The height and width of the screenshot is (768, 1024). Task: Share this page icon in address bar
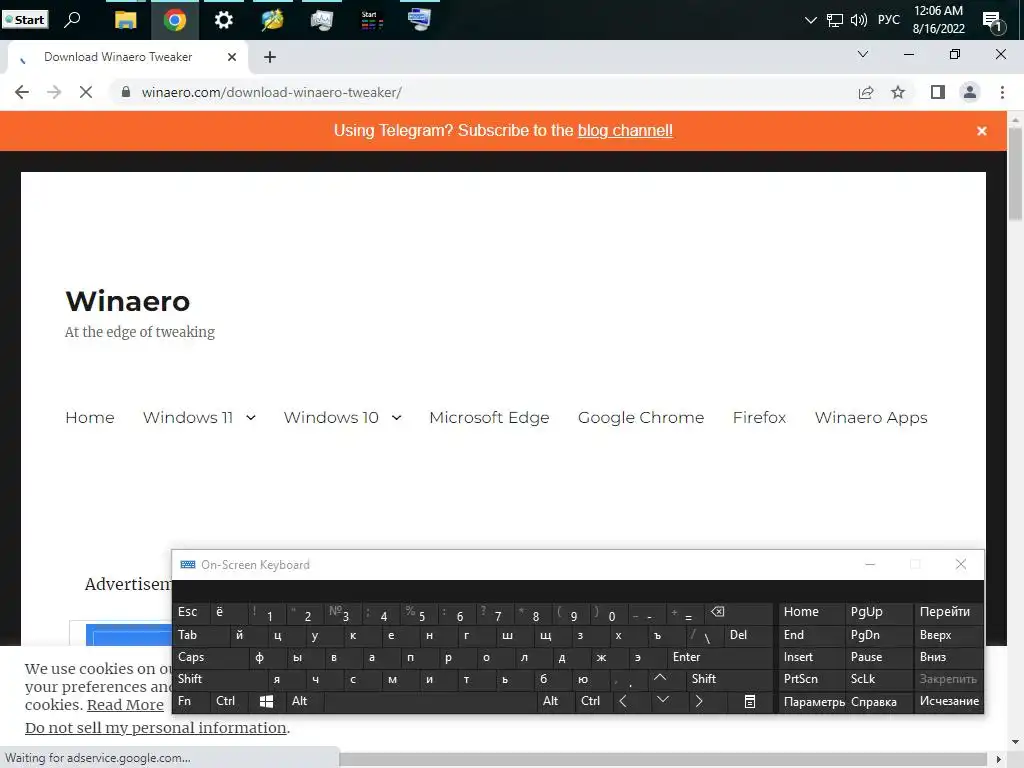(x=866, y=92)
